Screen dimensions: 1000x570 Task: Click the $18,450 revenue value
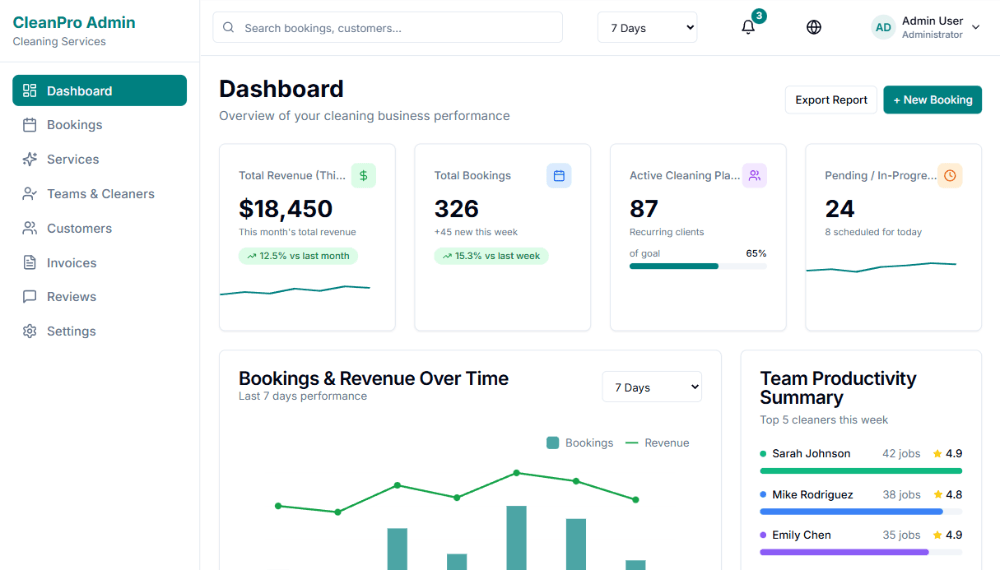click(x=286, y=208)
